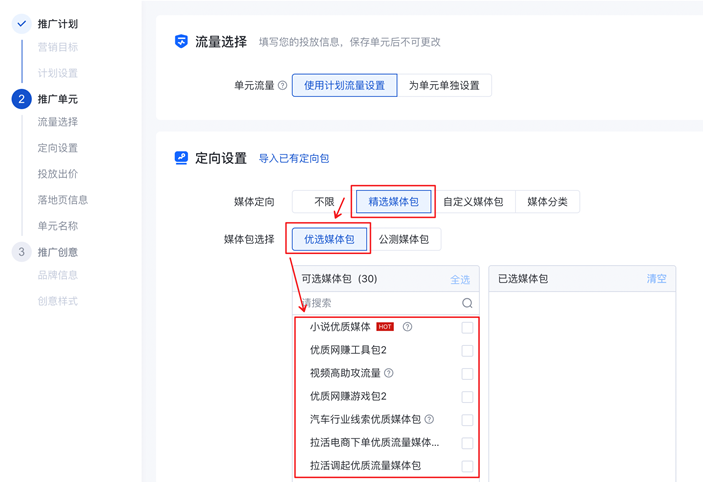This screenshot has width=703, height=482.
Task: Click the 流量选择 shield icon
Action: pos(181,42)
